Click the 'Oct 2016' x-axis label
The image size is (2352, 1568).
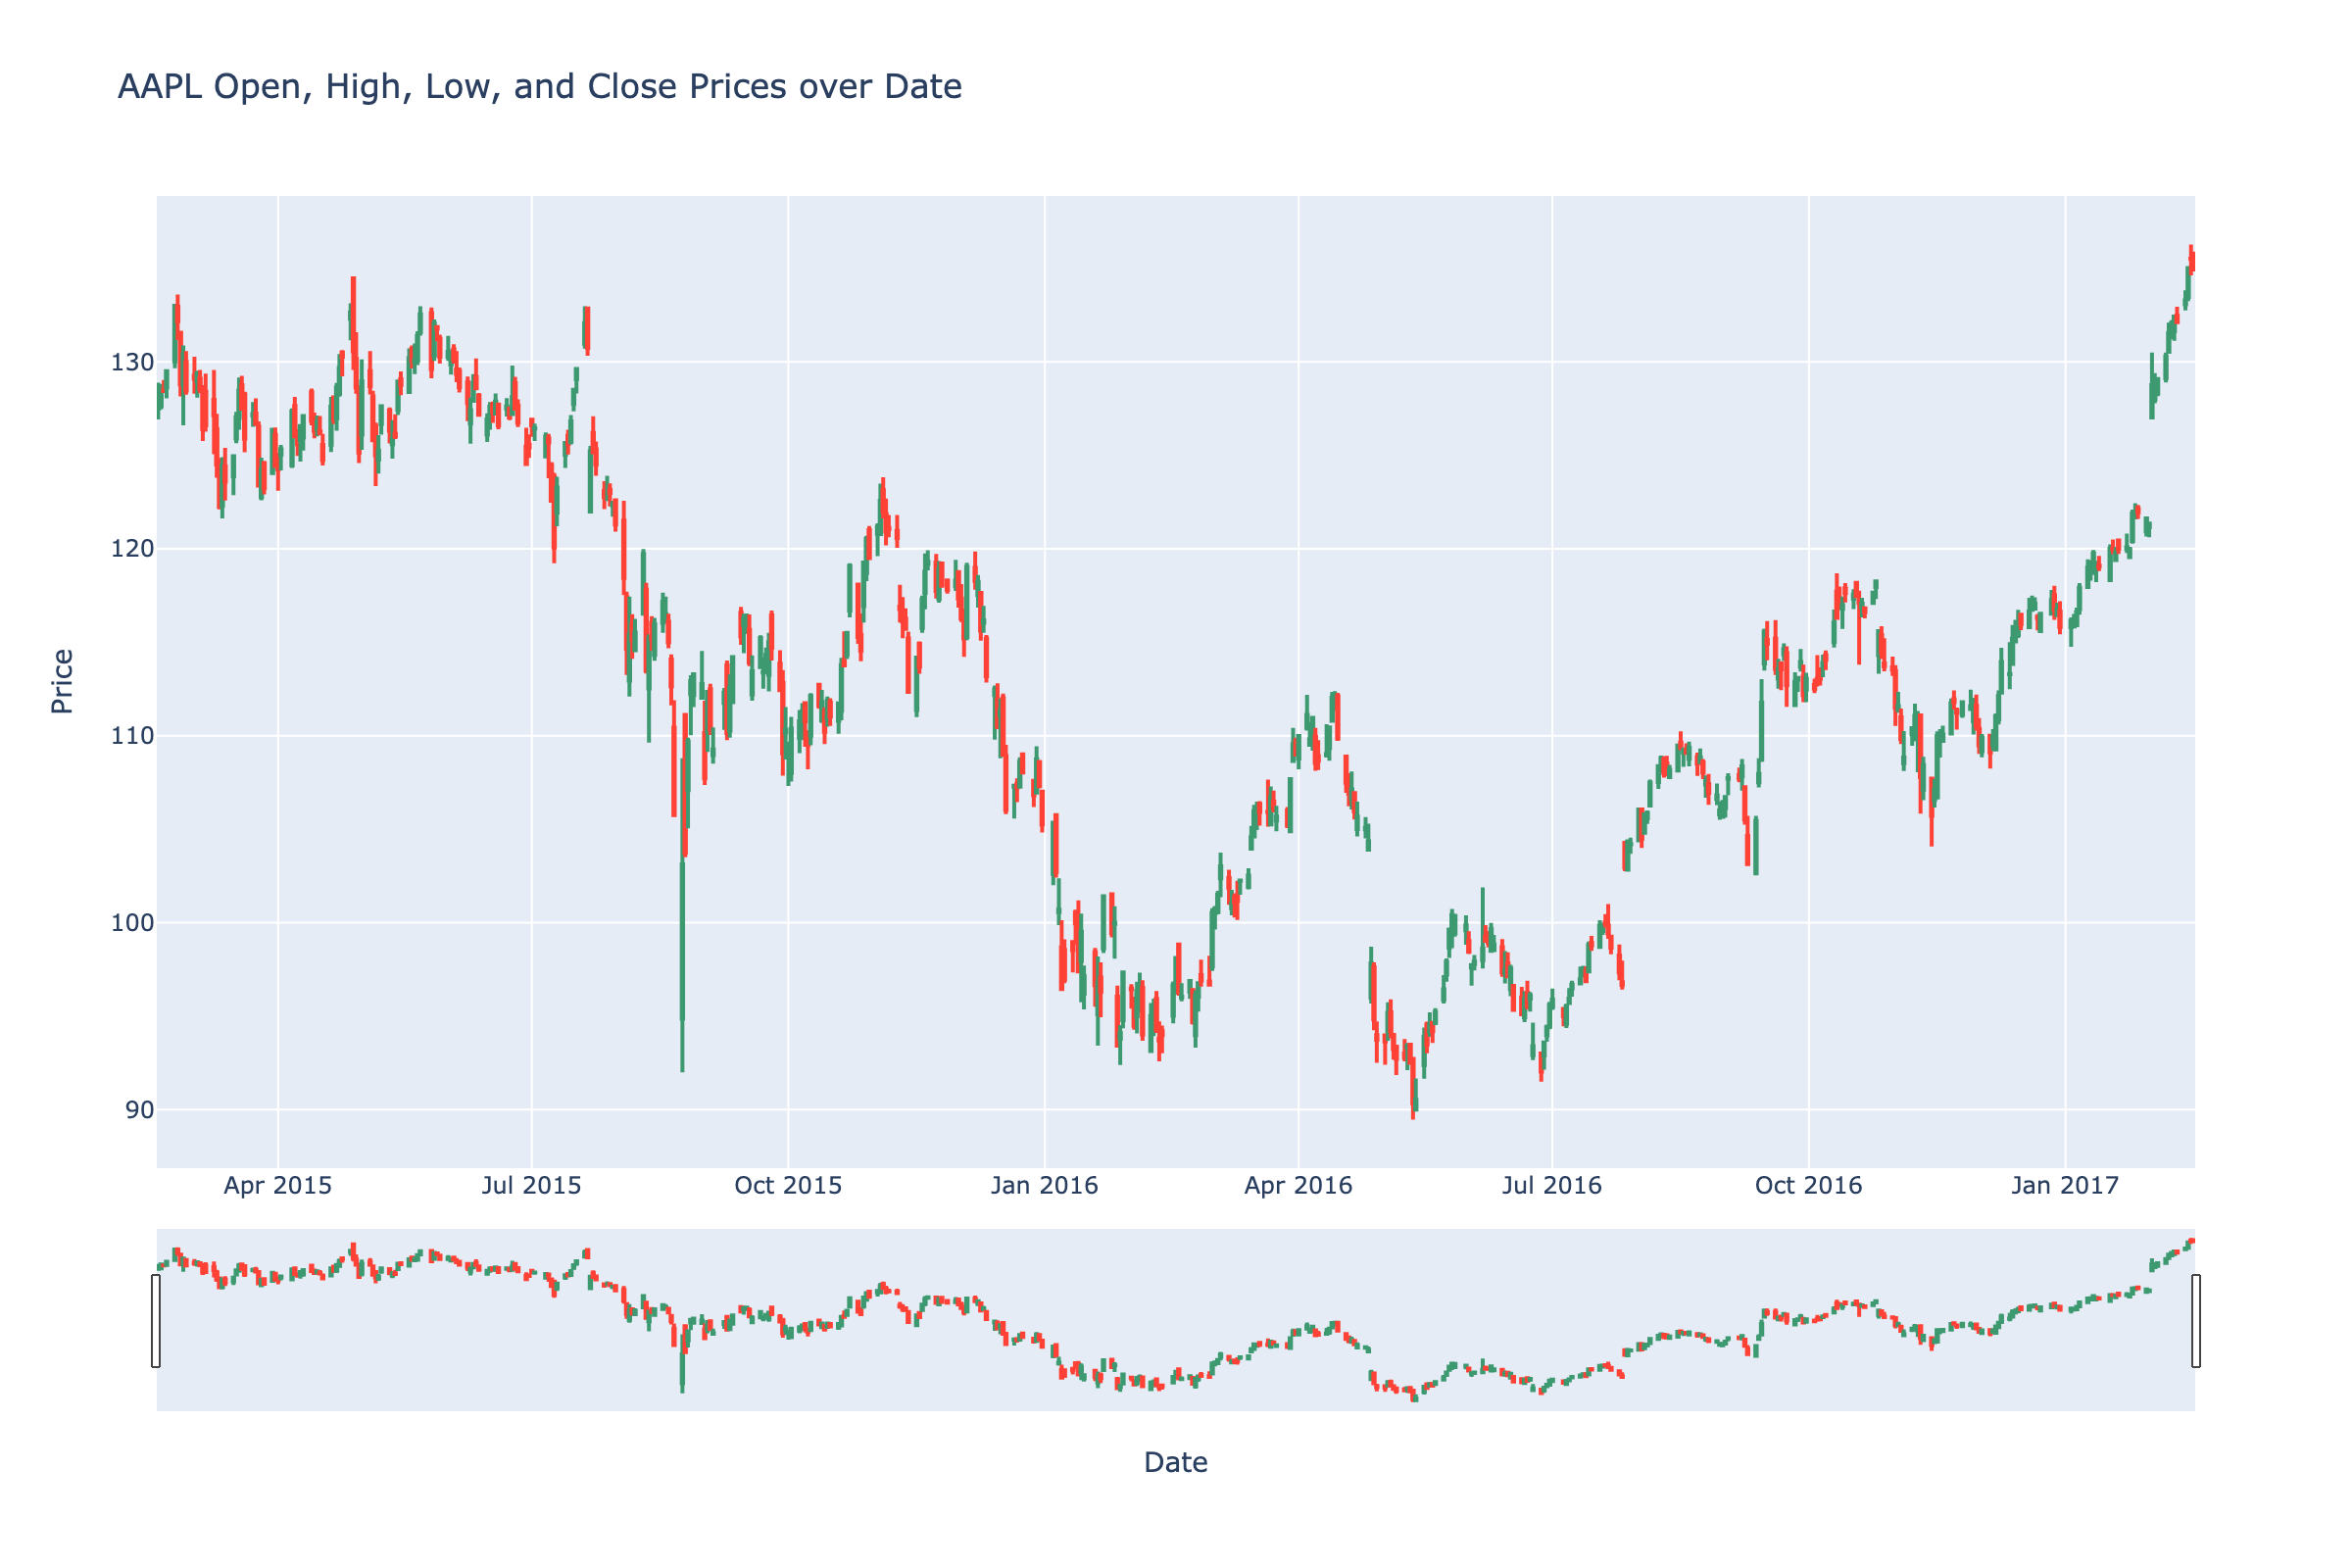coord(1809,1186)
